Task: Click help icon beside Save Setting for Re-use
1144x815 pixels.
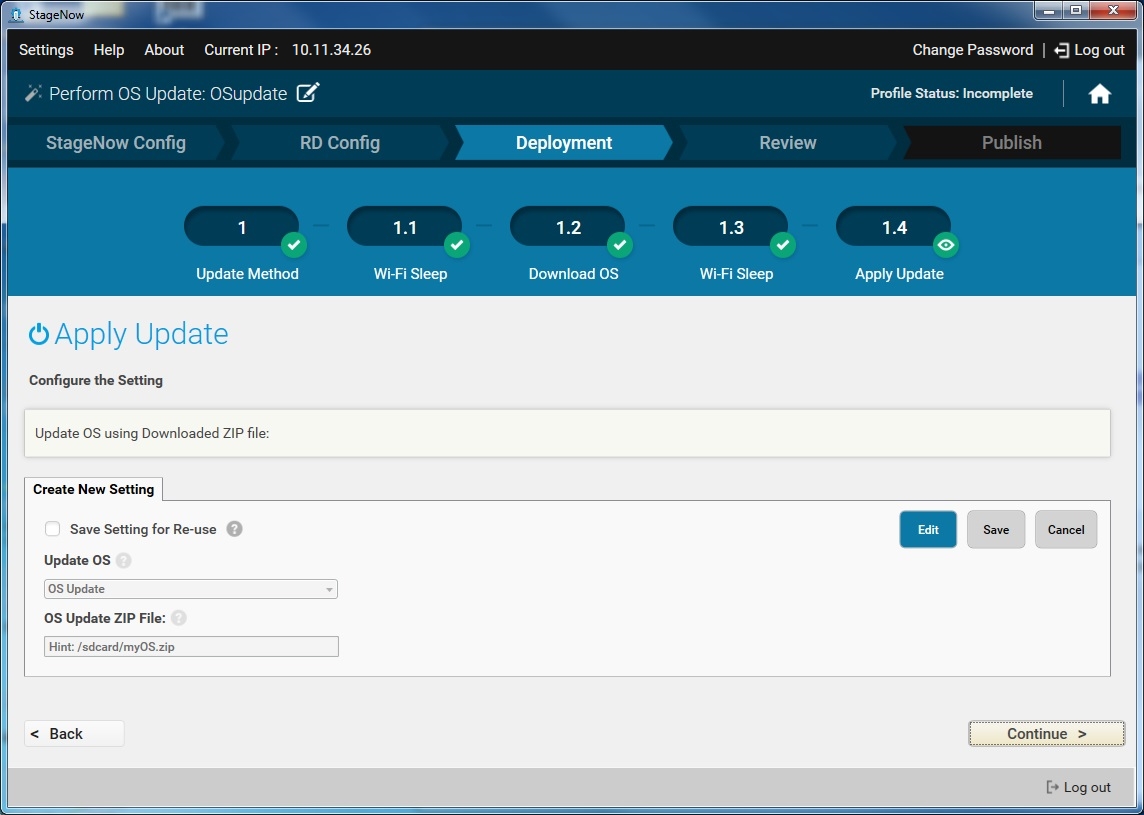Action: (x=234, y=529)
